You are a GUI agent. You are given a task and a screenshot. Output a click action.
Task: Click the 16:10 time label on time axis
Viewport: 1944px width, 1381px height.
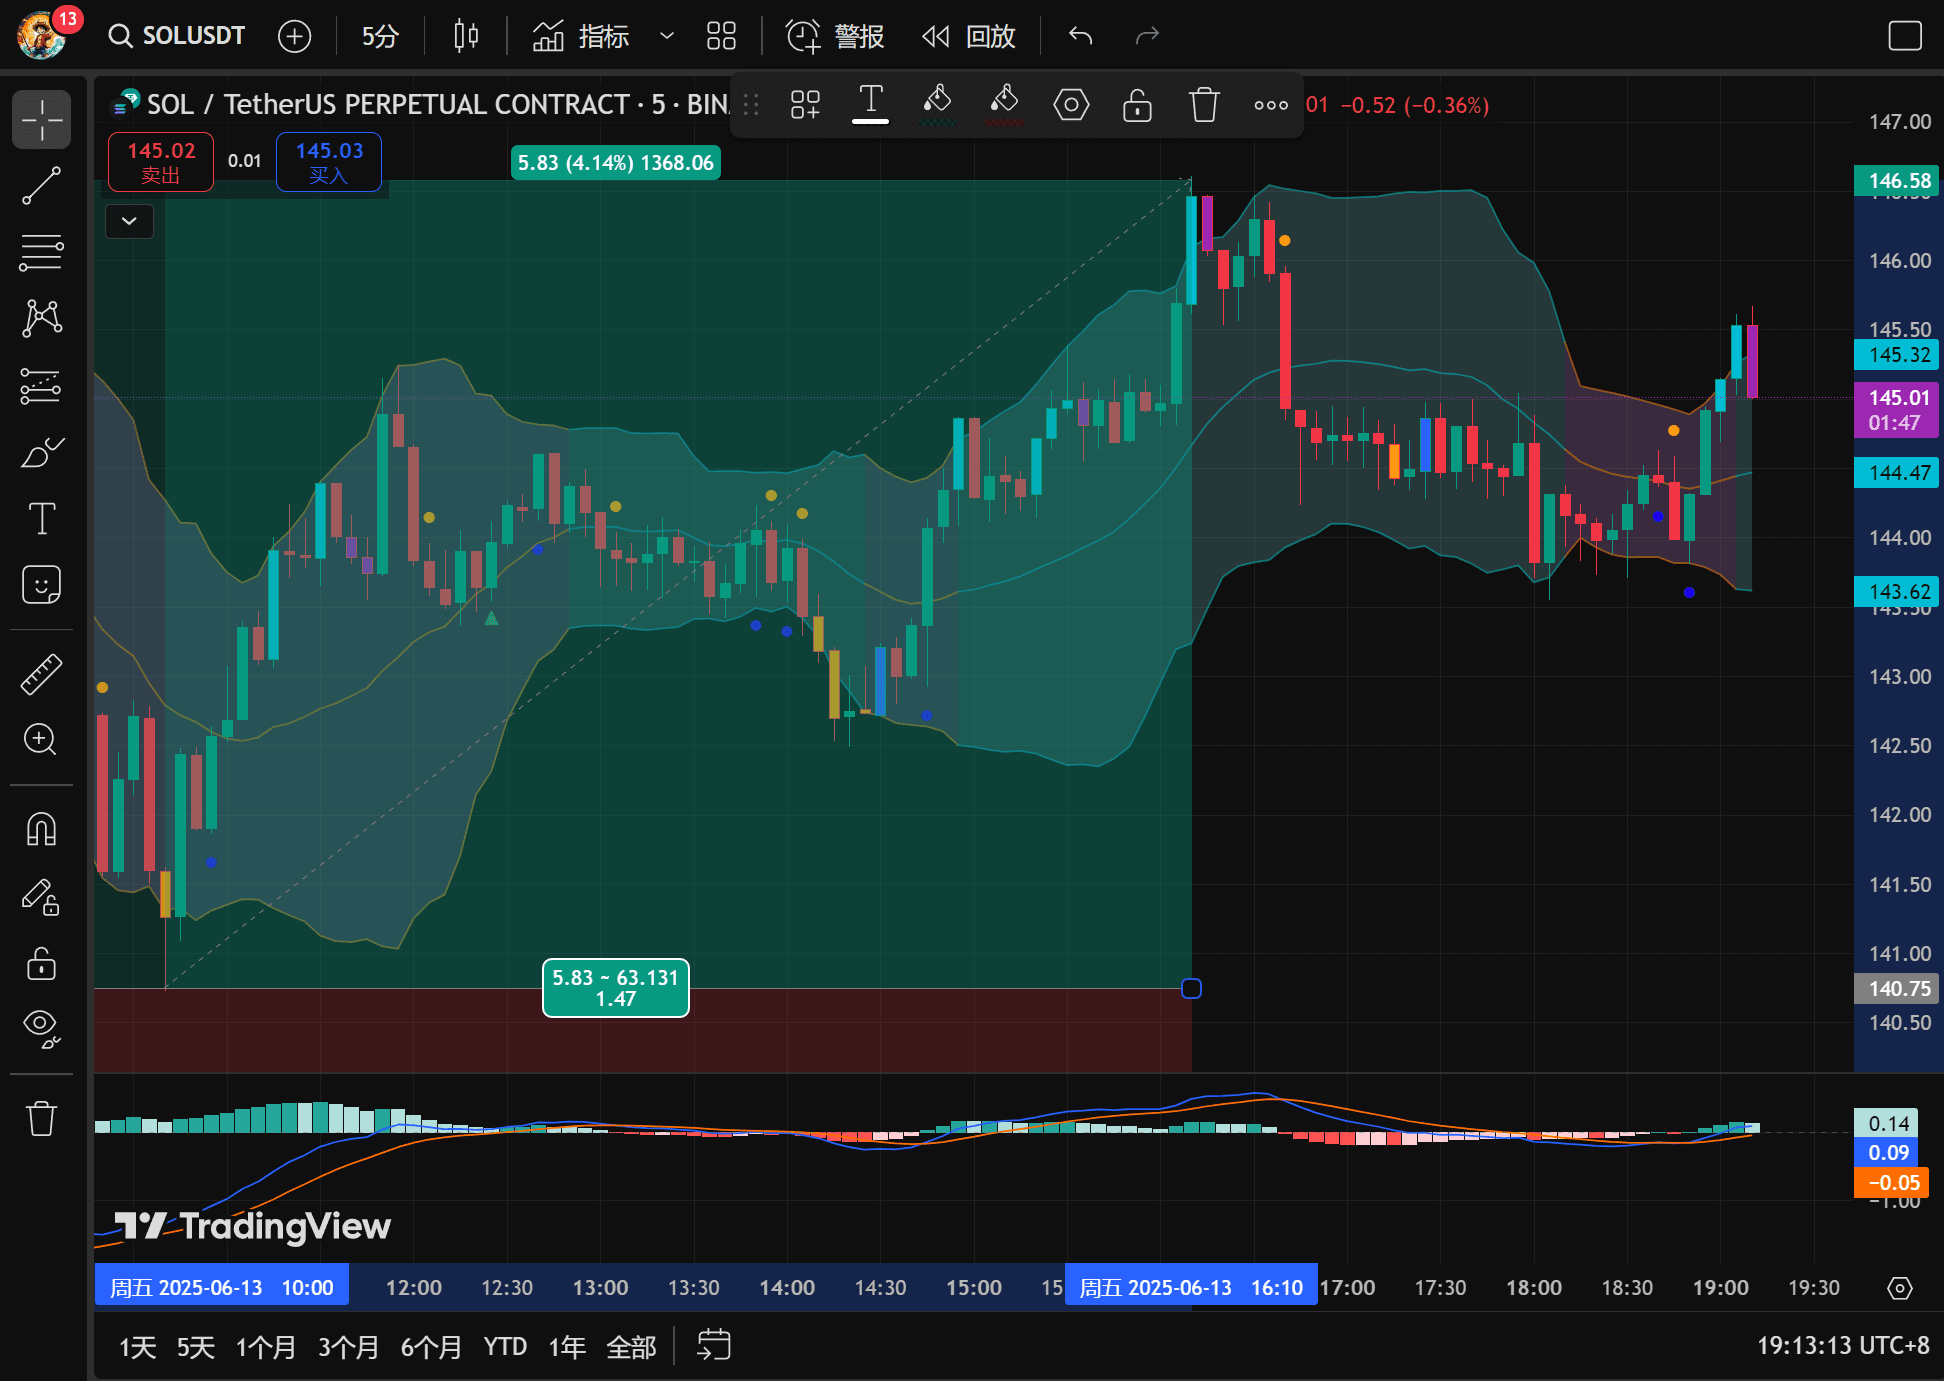[1191, 1287]
